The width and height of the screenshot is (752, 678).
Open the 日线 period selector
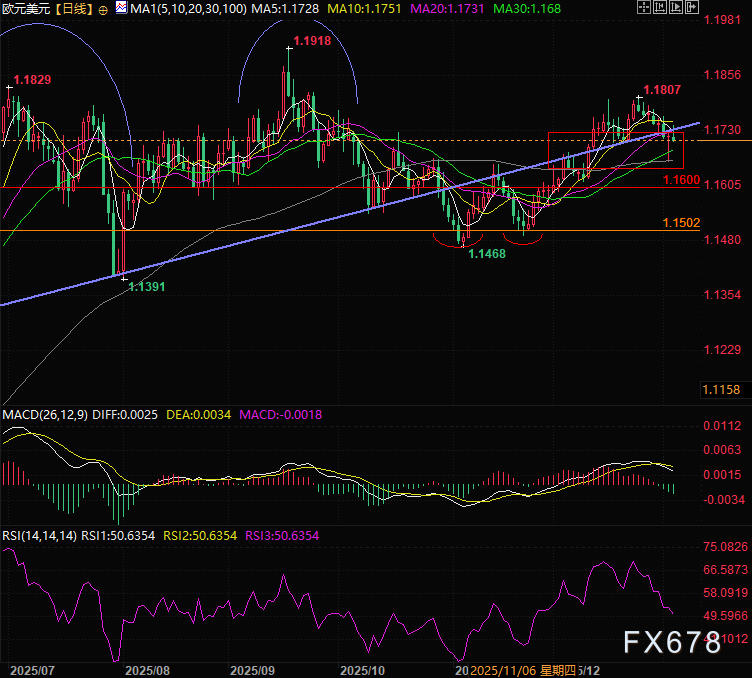pos(74,9)
